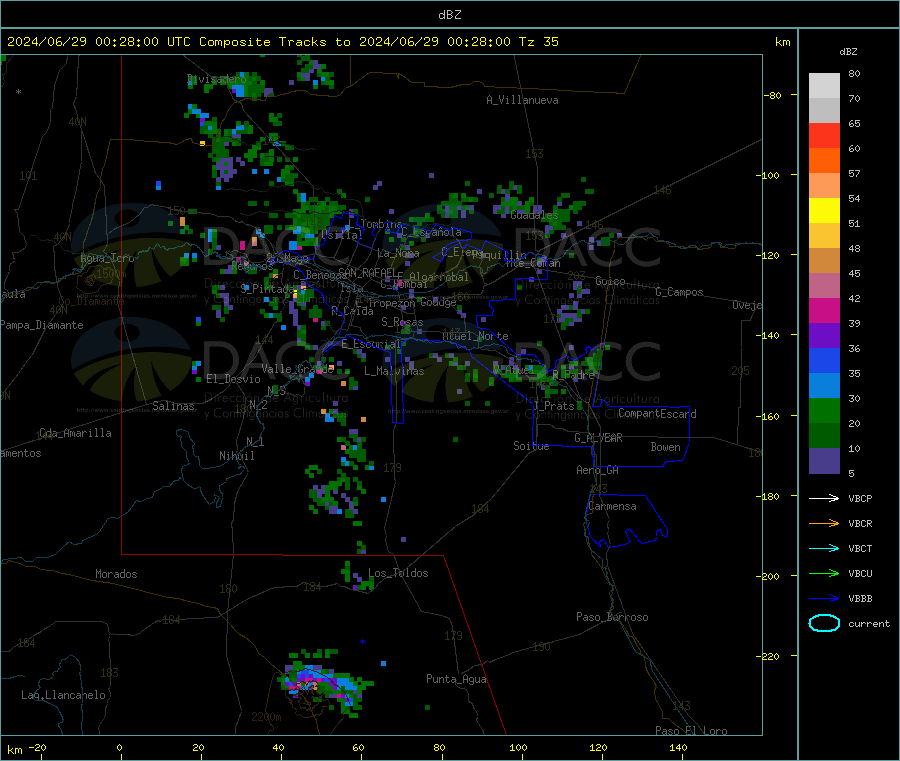Image resolution: width=900 pixels, height=761 pixels.
Task: Click the CompantEscand map label
Action: coord(657,413)
